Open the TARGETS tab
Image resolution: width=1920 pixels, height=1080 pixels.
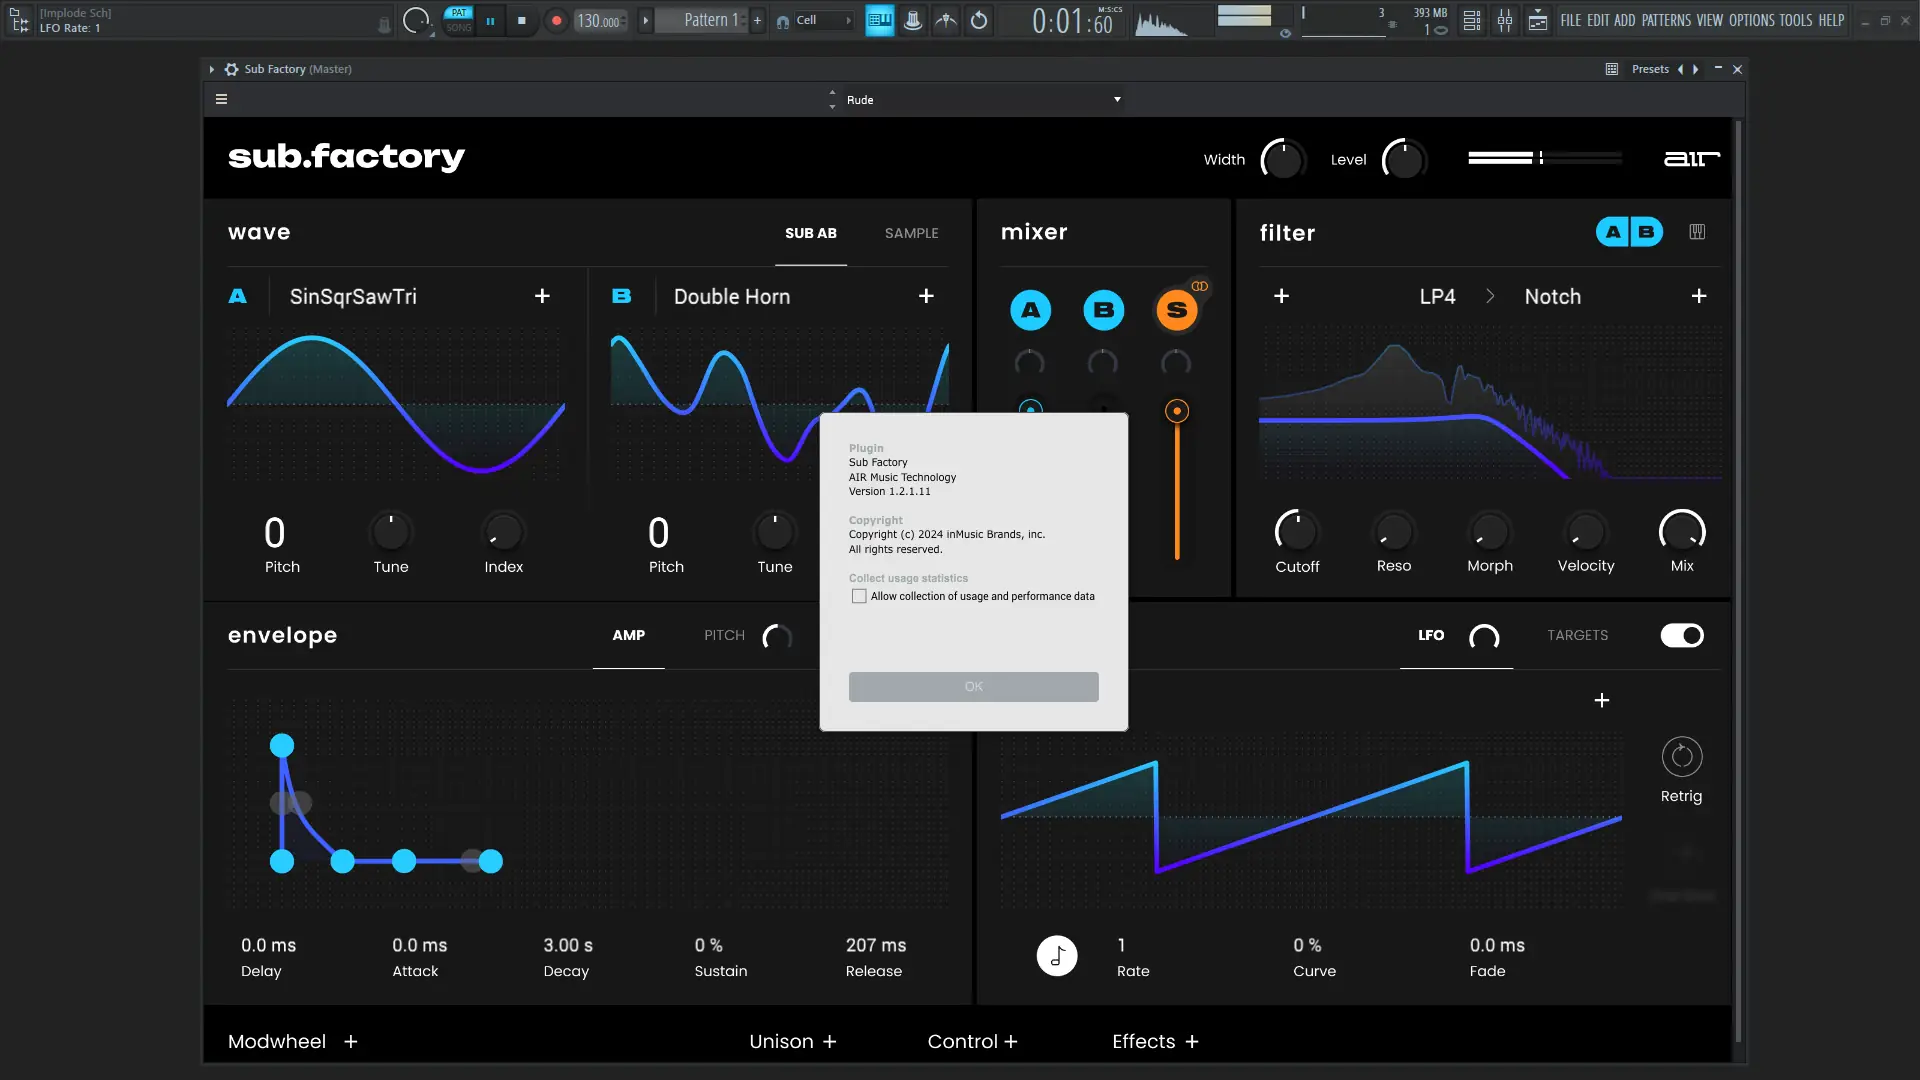[1577, 636]
